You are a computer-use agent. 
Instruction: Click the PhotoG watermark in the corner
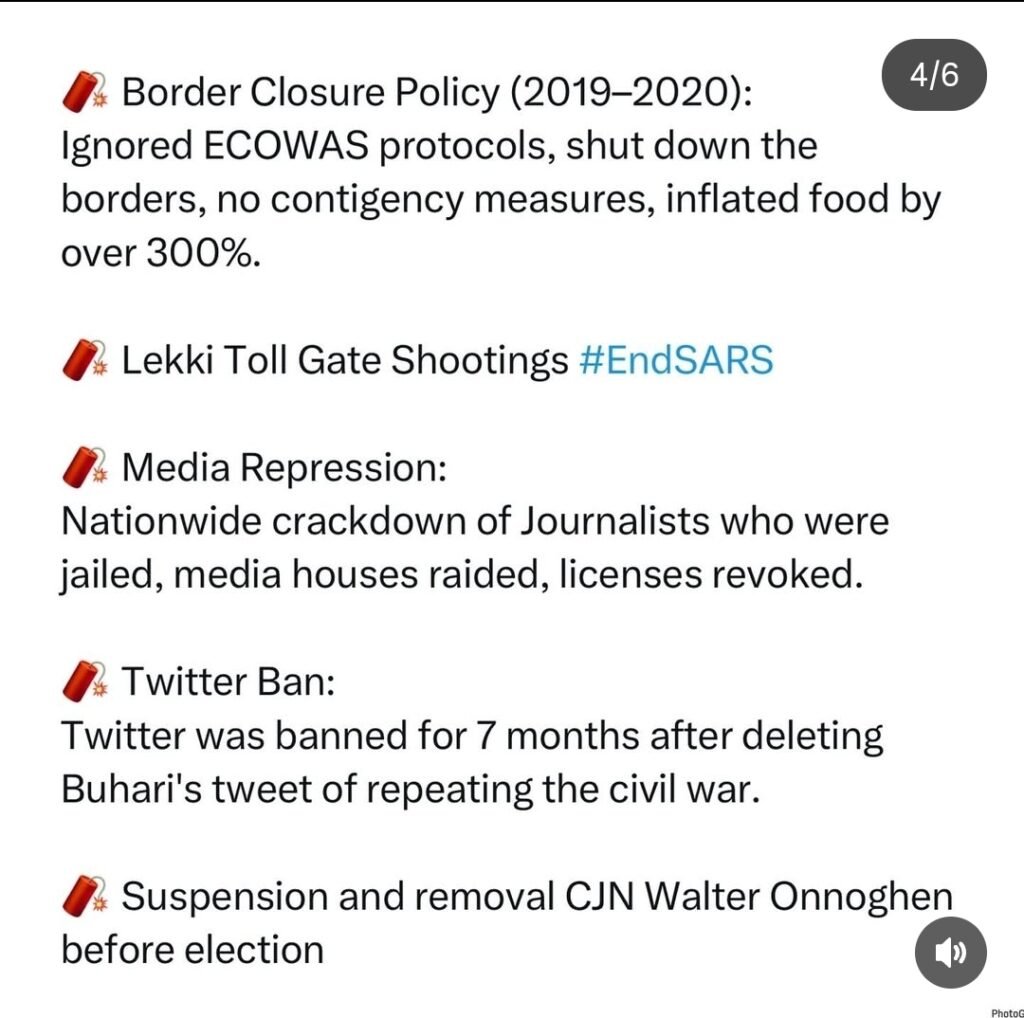pos(1006,1011)
